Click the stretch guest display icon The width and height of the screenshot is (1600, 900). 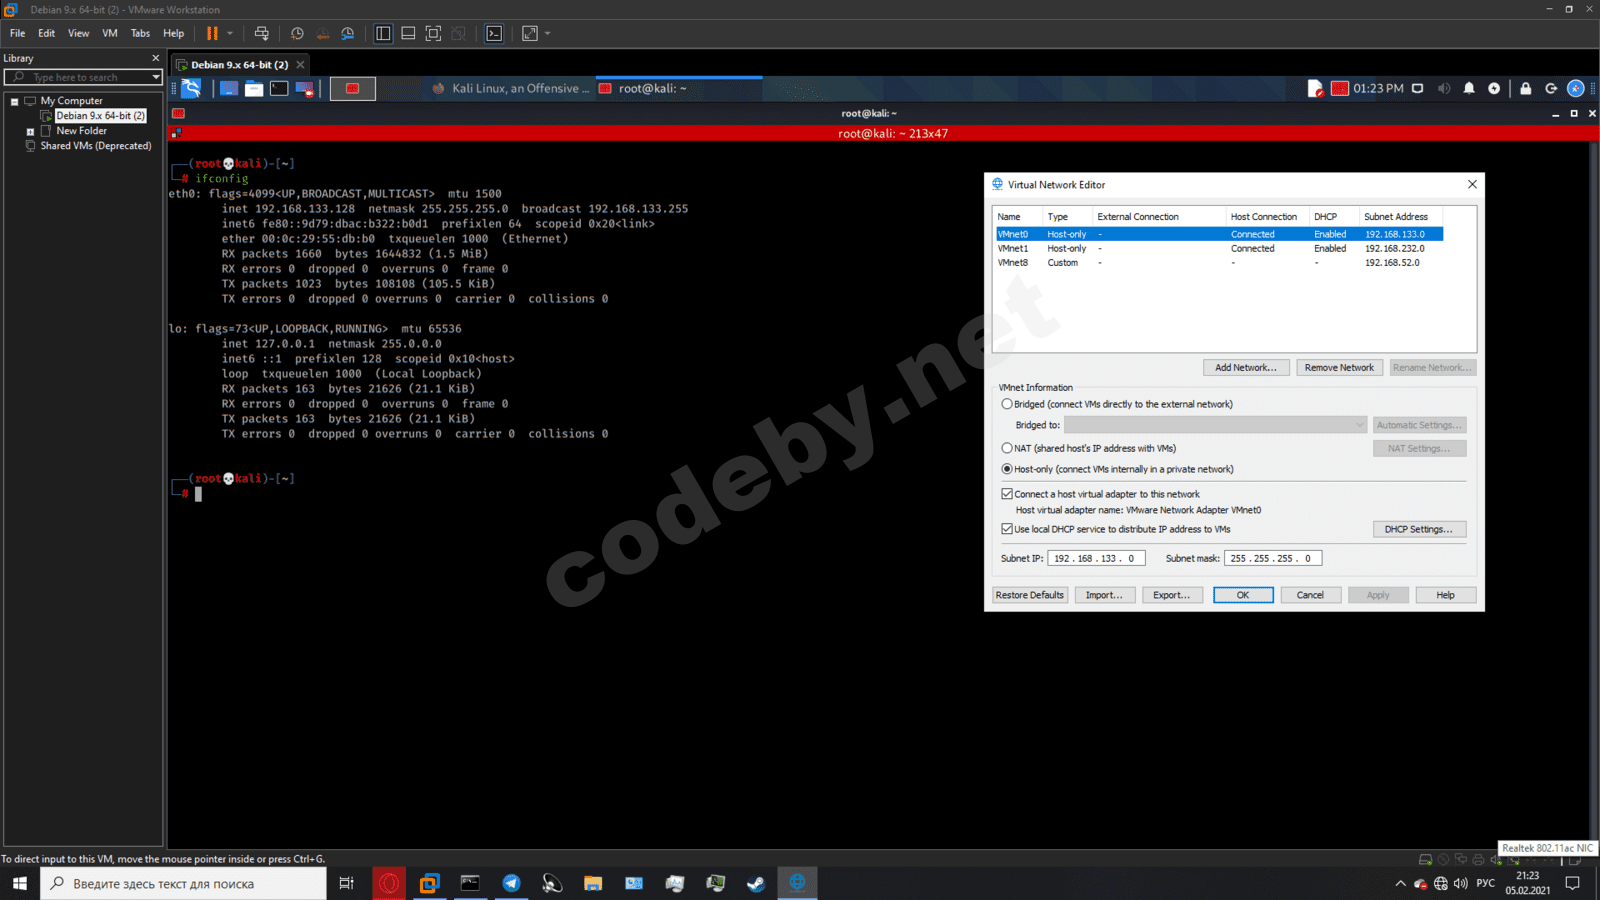[x=530, y=33]
